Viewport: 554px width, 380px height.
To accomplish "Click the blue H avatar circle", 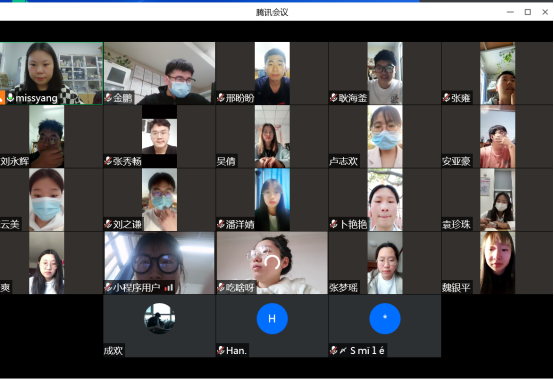I will pos(272,319).
